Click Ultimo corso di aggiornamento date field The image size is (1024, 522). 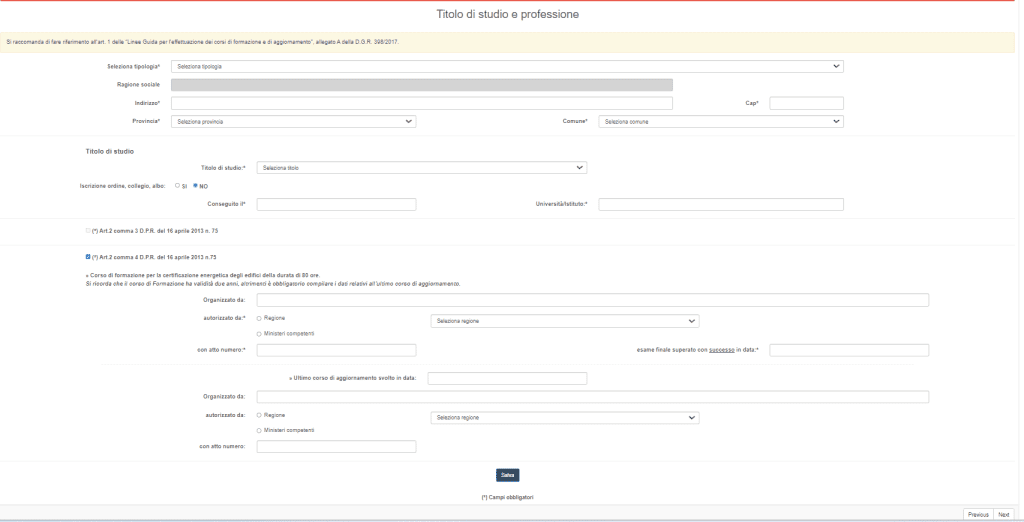coord(506,378)
